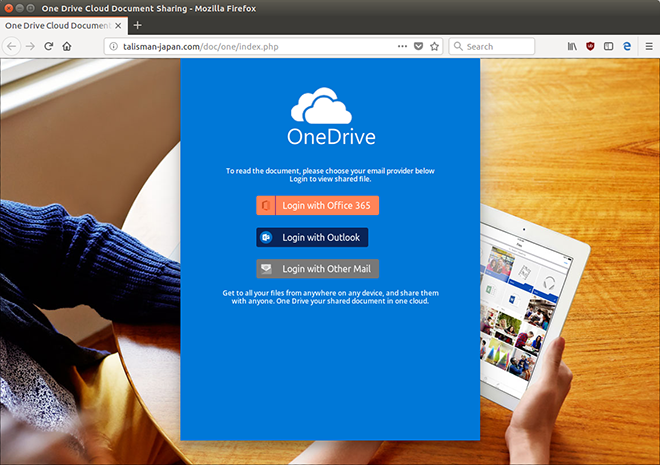Show site information for this URL
The image size is (660, 465).
click(114, 46)
